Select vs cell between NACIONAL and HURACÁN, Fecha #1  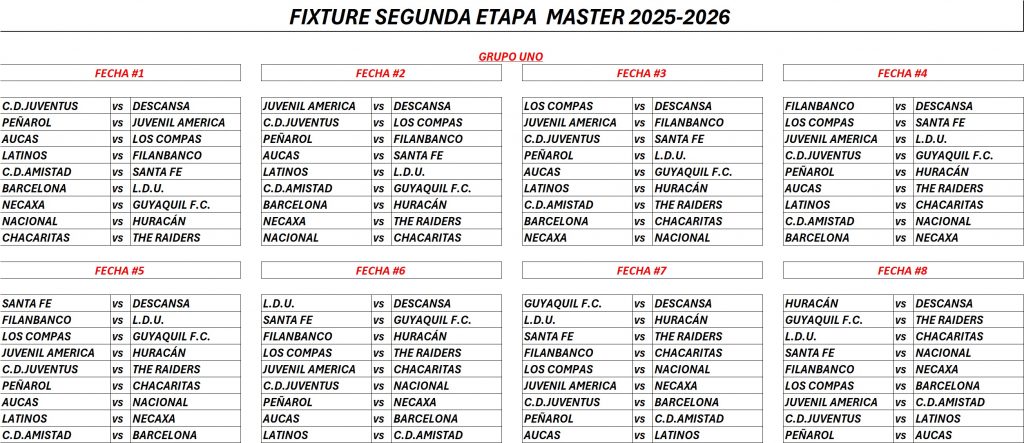[119, 222]
